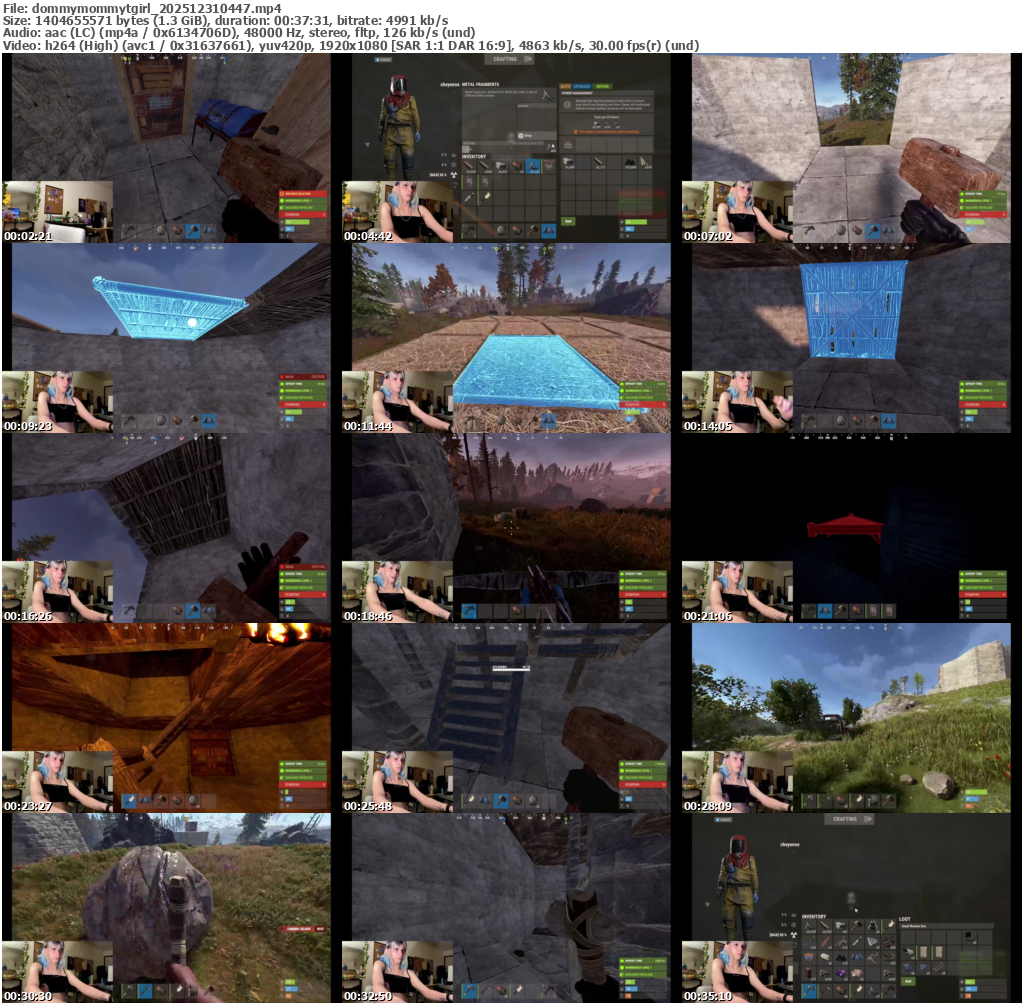Click the toolbox icon slot in cupboard panel
This screenshot has height=1003, width=1024.
click(568, 145)
